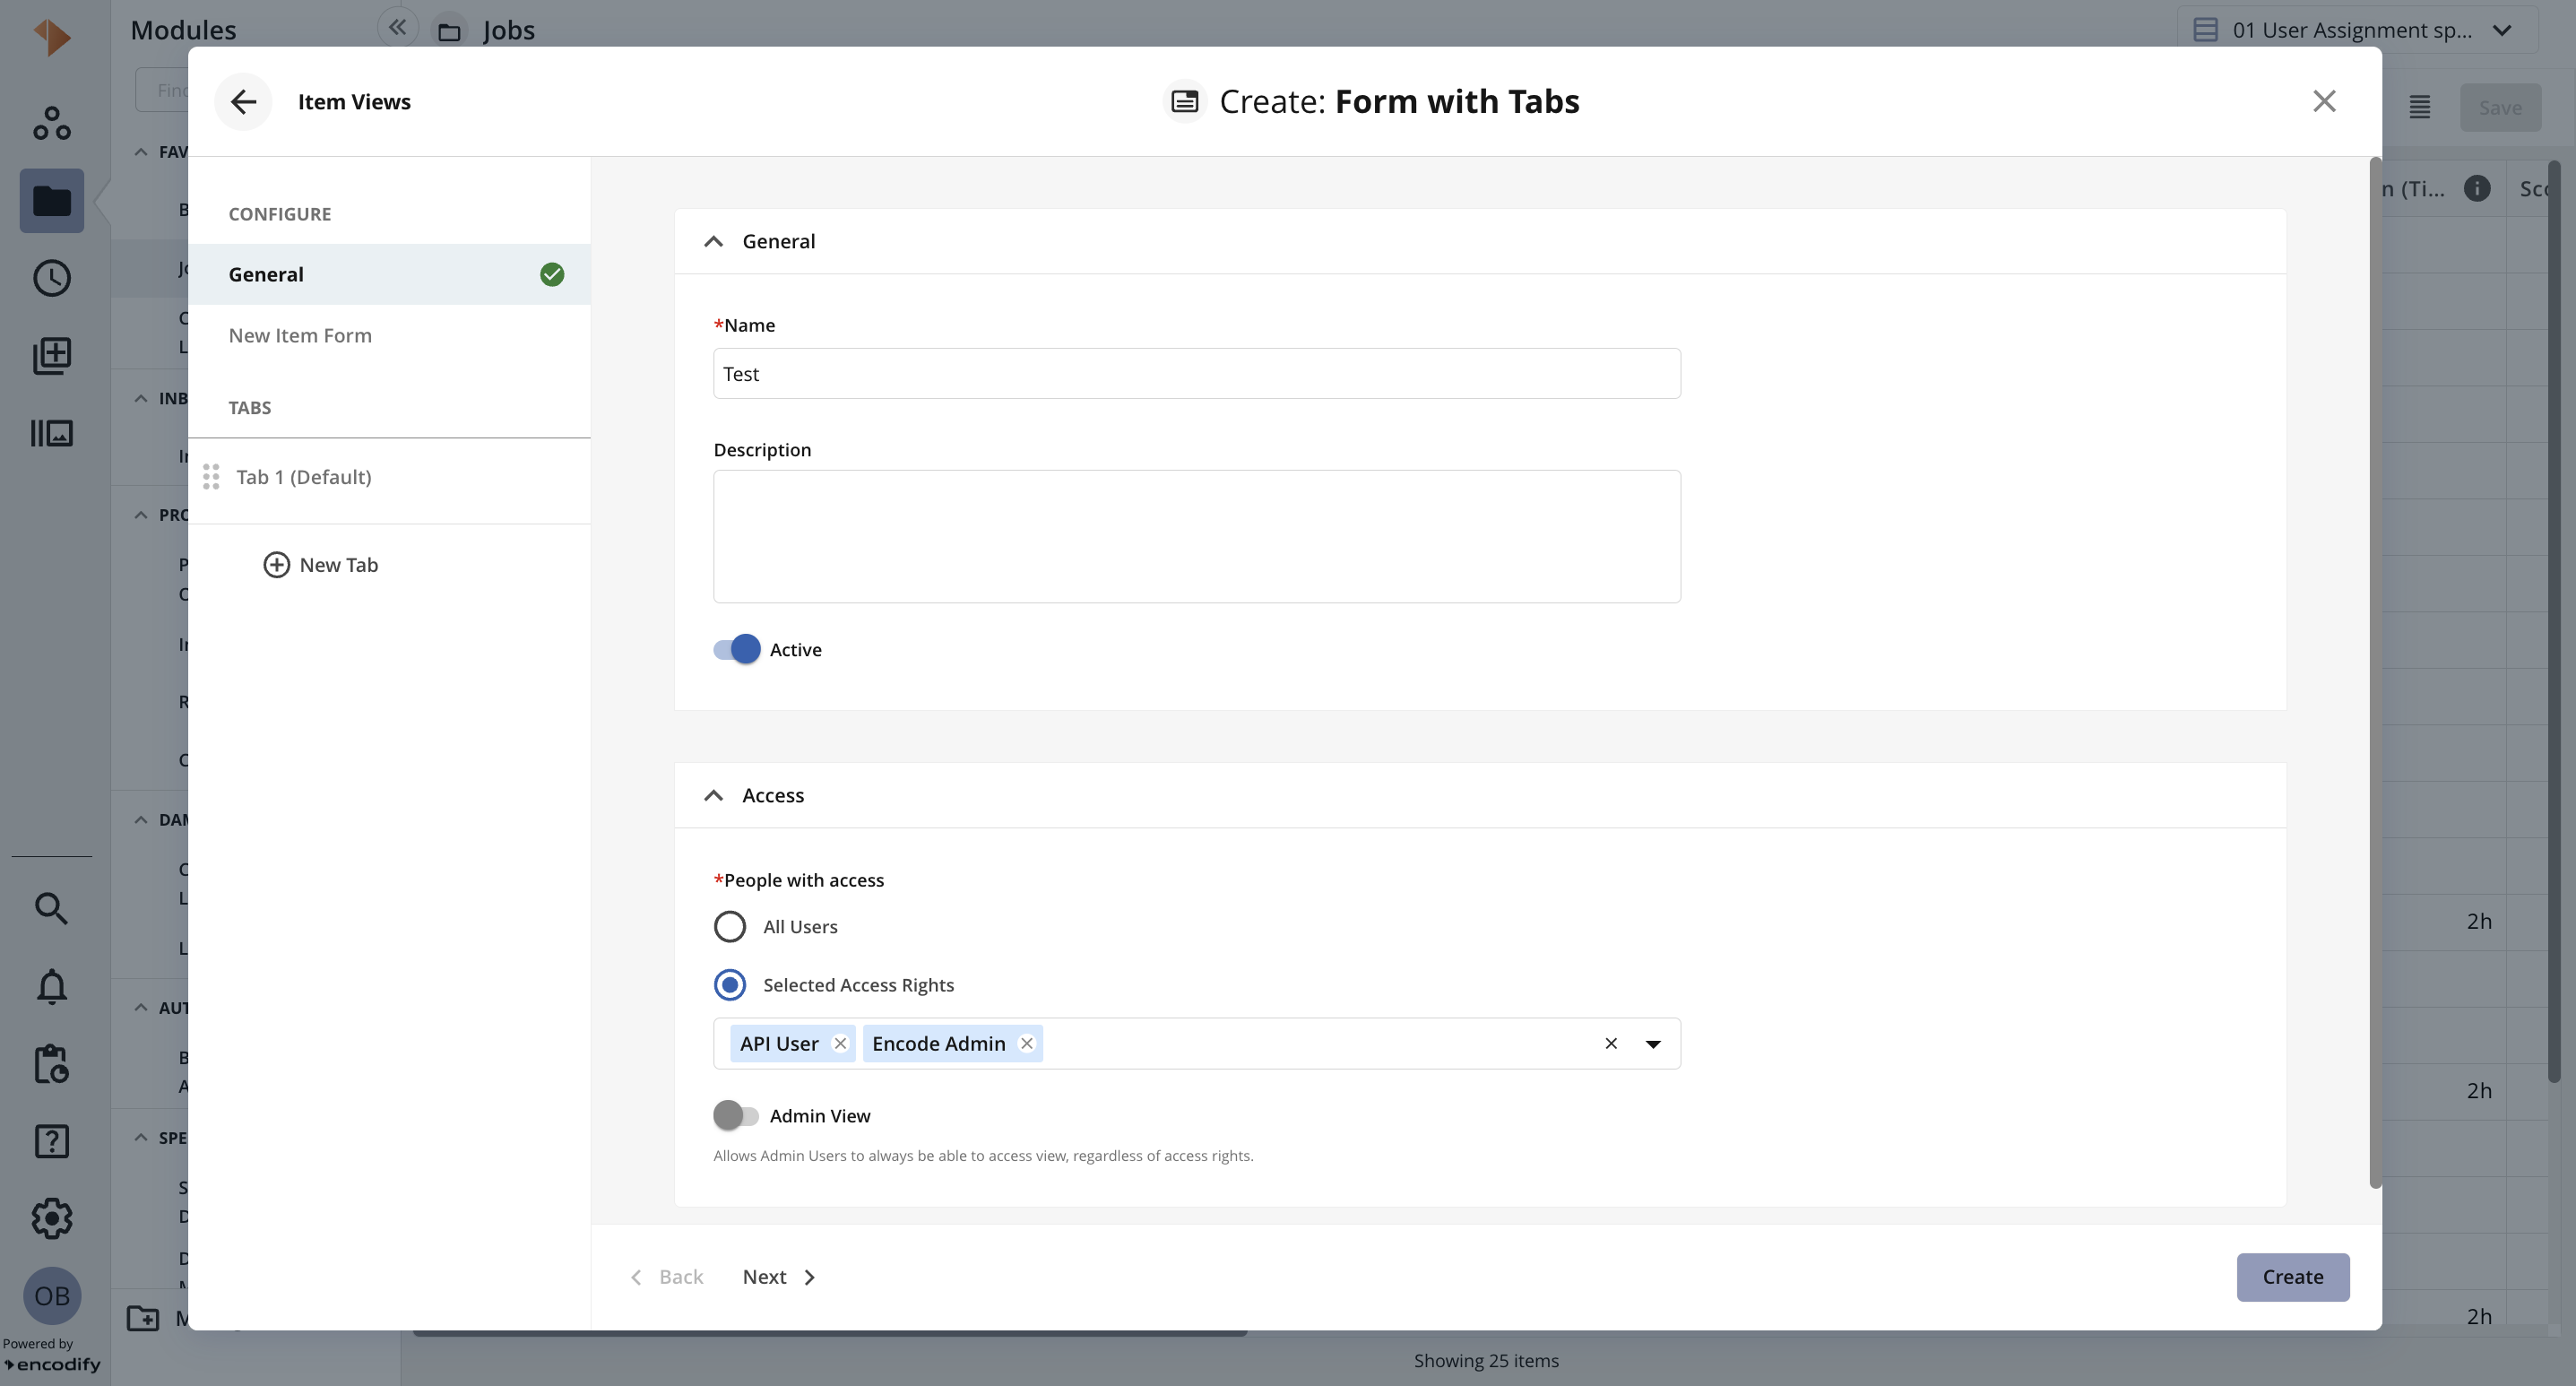Click the dialog vertical scrollbar

coord(2375,673)
